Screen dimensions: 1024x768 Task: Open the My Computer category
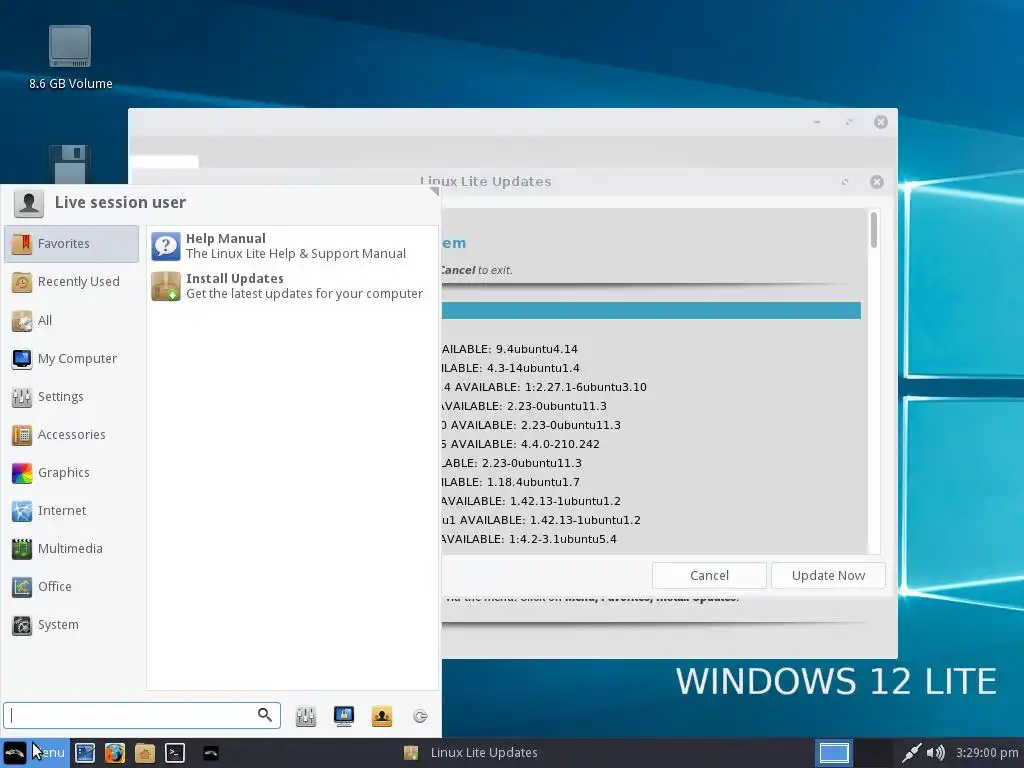[x=71, y=359]
